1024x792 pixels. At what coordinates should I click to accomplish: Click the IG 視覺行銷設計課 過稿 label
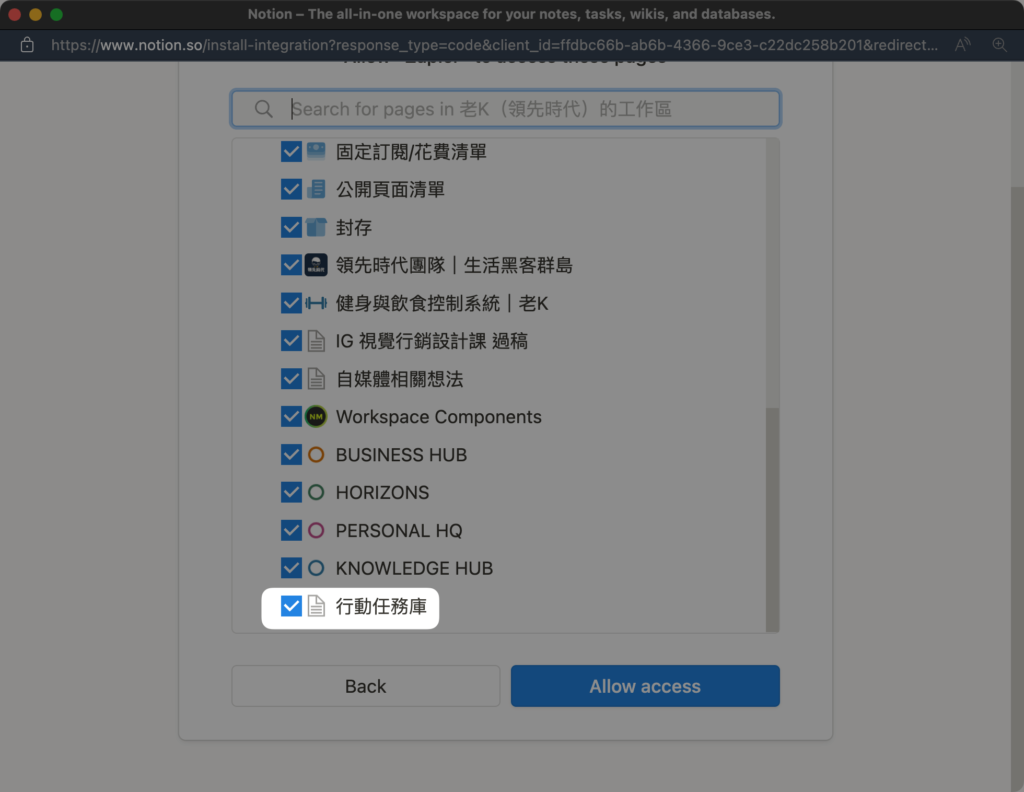tap(432, 341)
